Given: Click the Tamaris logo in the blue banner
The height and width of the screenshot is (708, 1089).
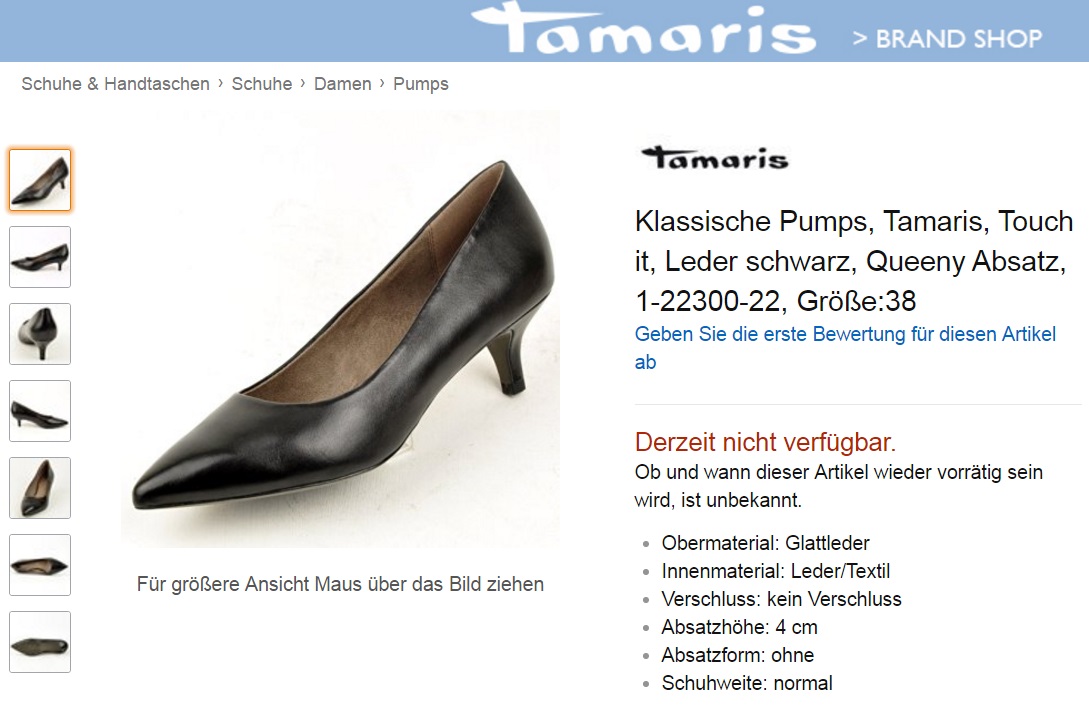Looking at the screenshot, I should 644,28.
